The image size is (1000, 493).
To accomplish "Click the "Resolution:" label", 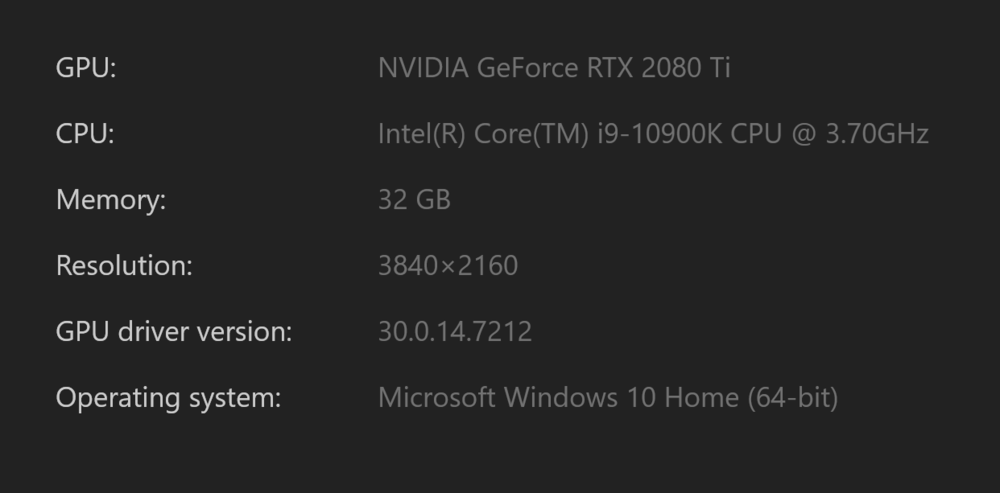I will click(123, 266).
